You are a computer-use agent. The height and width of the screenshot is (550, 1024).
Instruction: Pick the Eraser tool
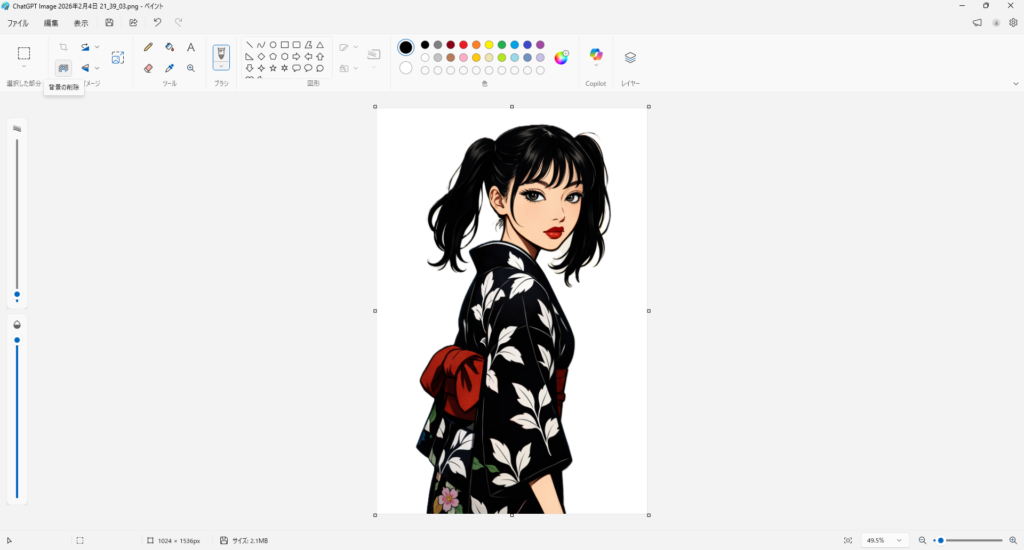(x=148, y=68)
